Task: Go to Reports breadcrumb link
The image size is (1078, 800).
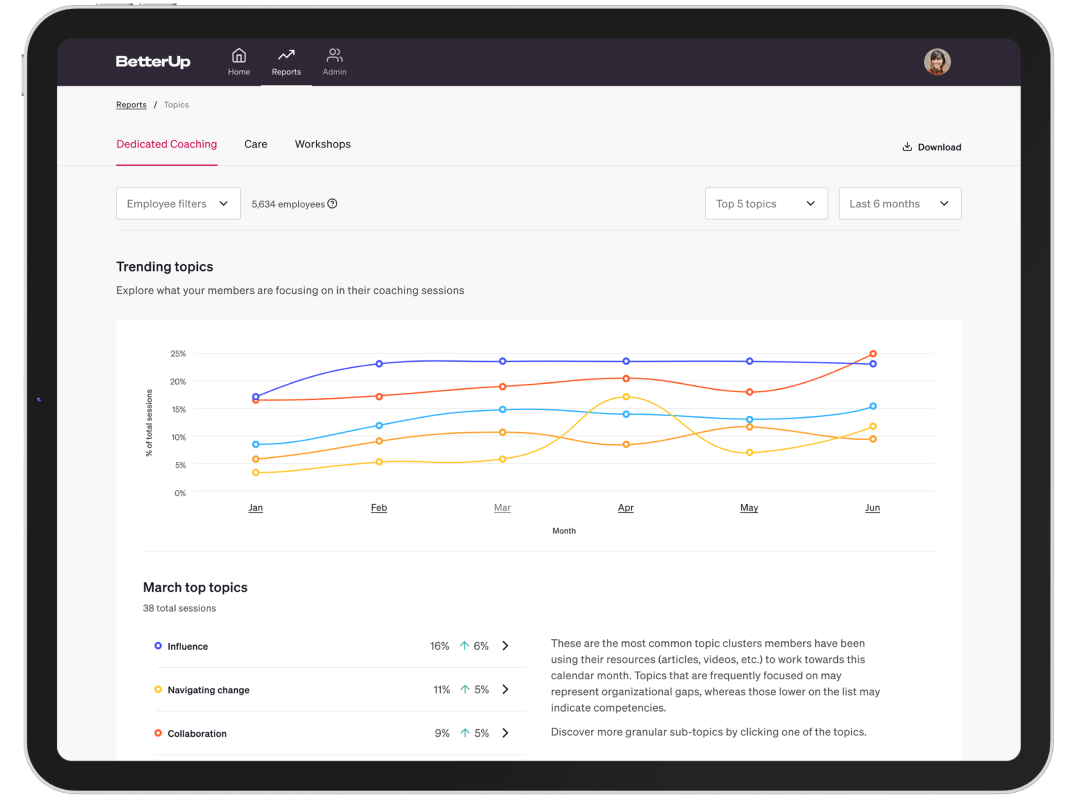Action: (131, 105)
